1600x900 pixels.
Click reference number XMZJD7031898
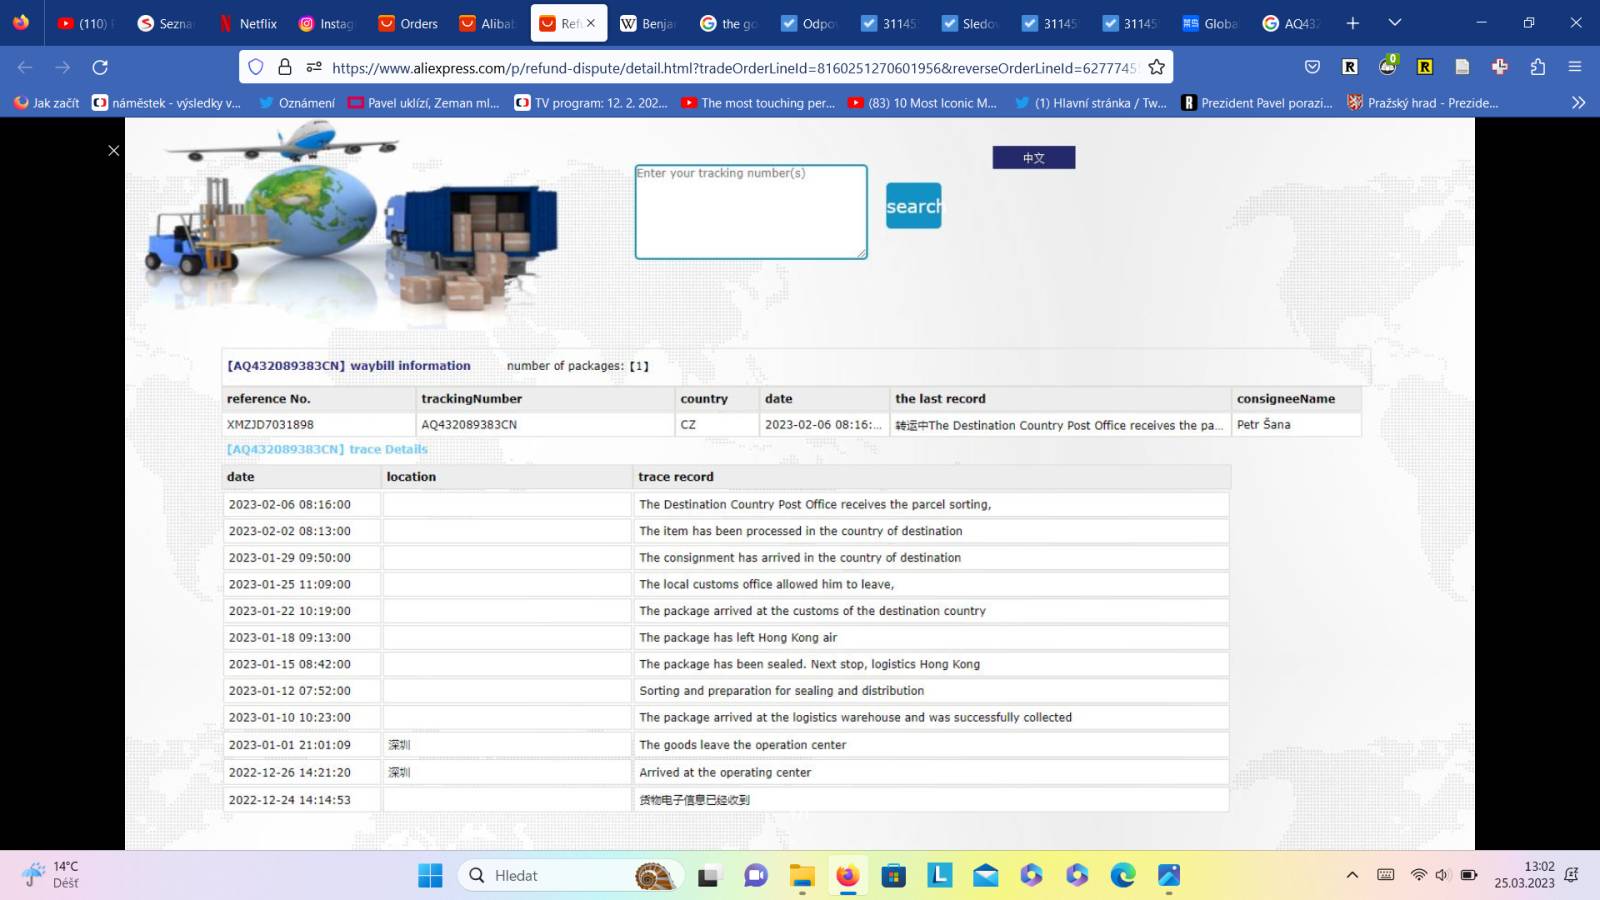point(270,424)
